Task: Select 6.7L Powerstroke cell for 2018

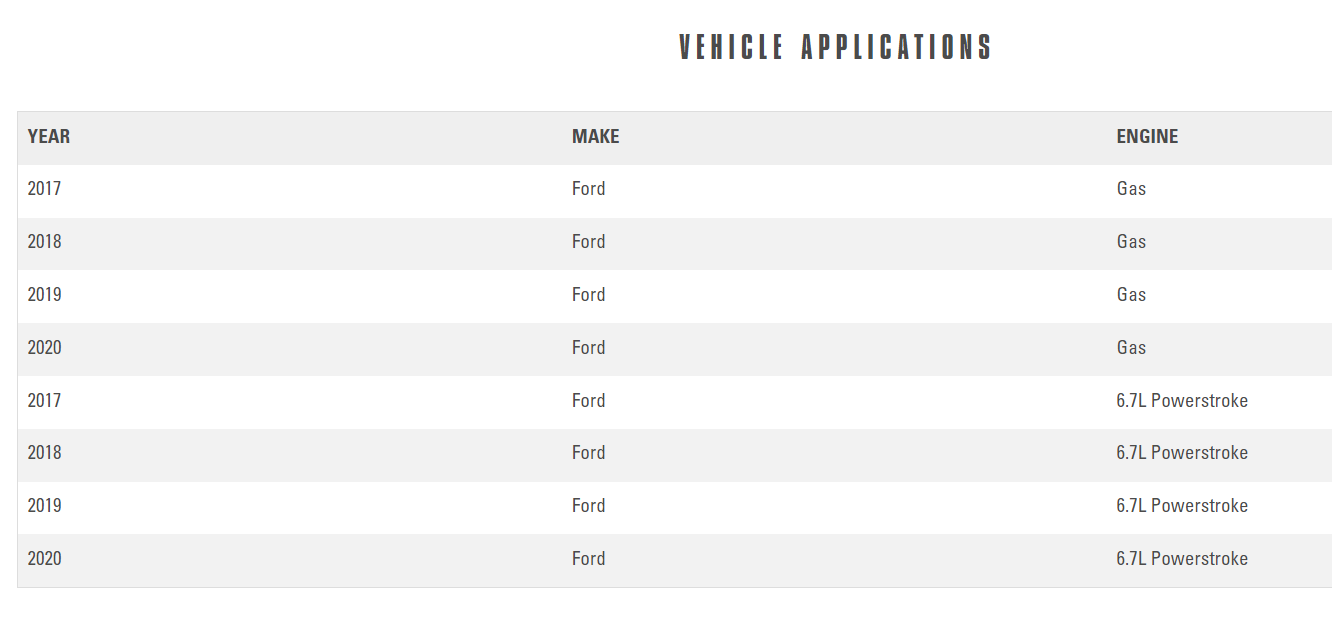Action: pos(1182,453)
